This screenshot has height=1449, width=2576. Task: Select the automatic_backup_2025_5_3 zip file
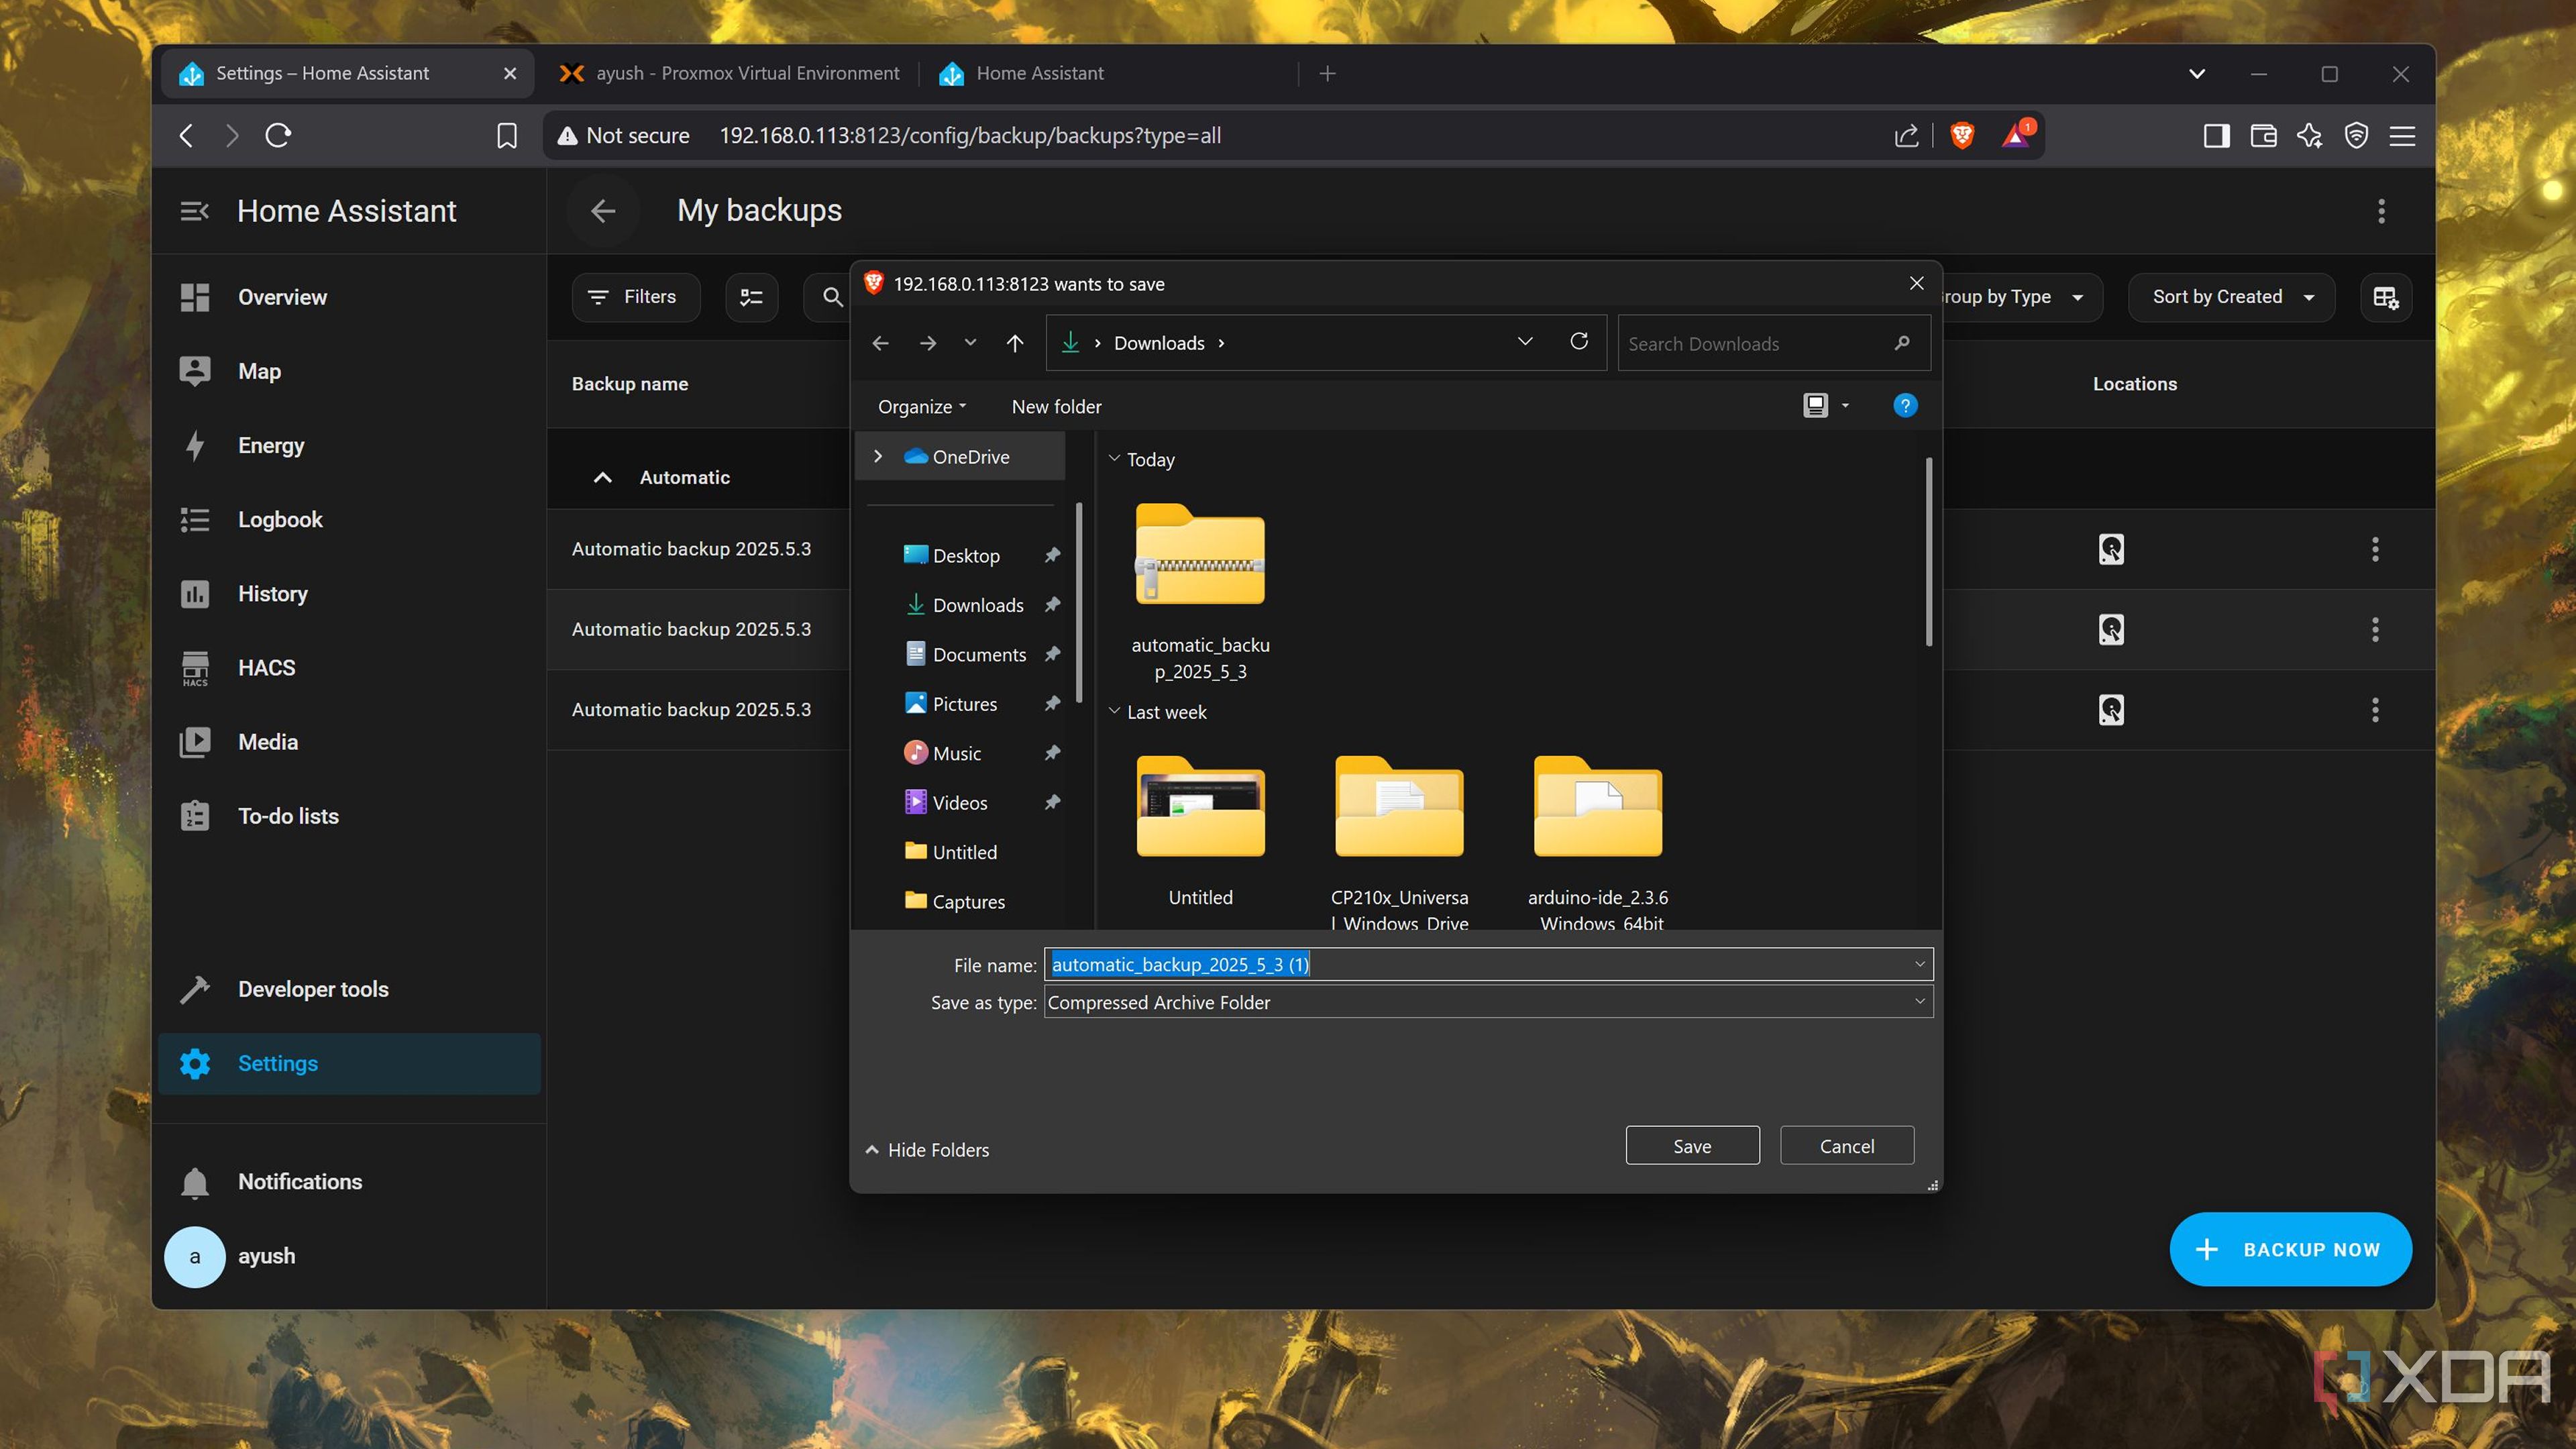1200,592
